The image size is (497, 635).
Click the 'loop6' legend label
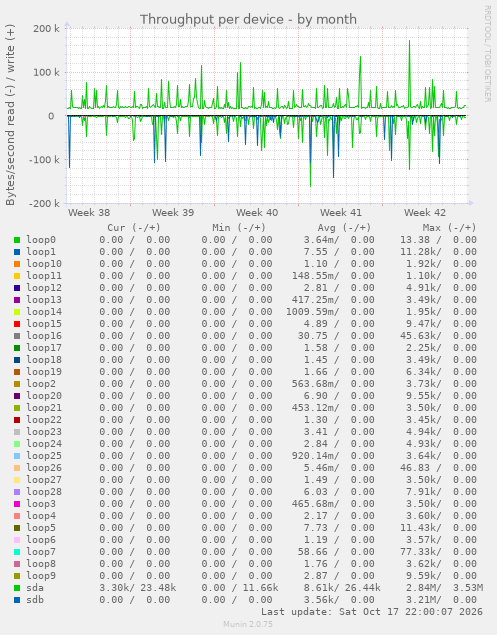[x=41, y=540]
